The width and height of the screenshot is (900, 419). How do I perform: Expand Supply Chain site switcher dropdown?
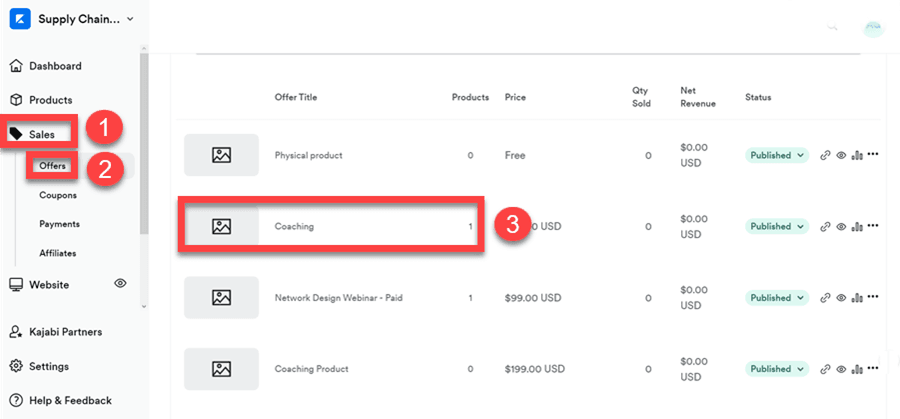131,19
